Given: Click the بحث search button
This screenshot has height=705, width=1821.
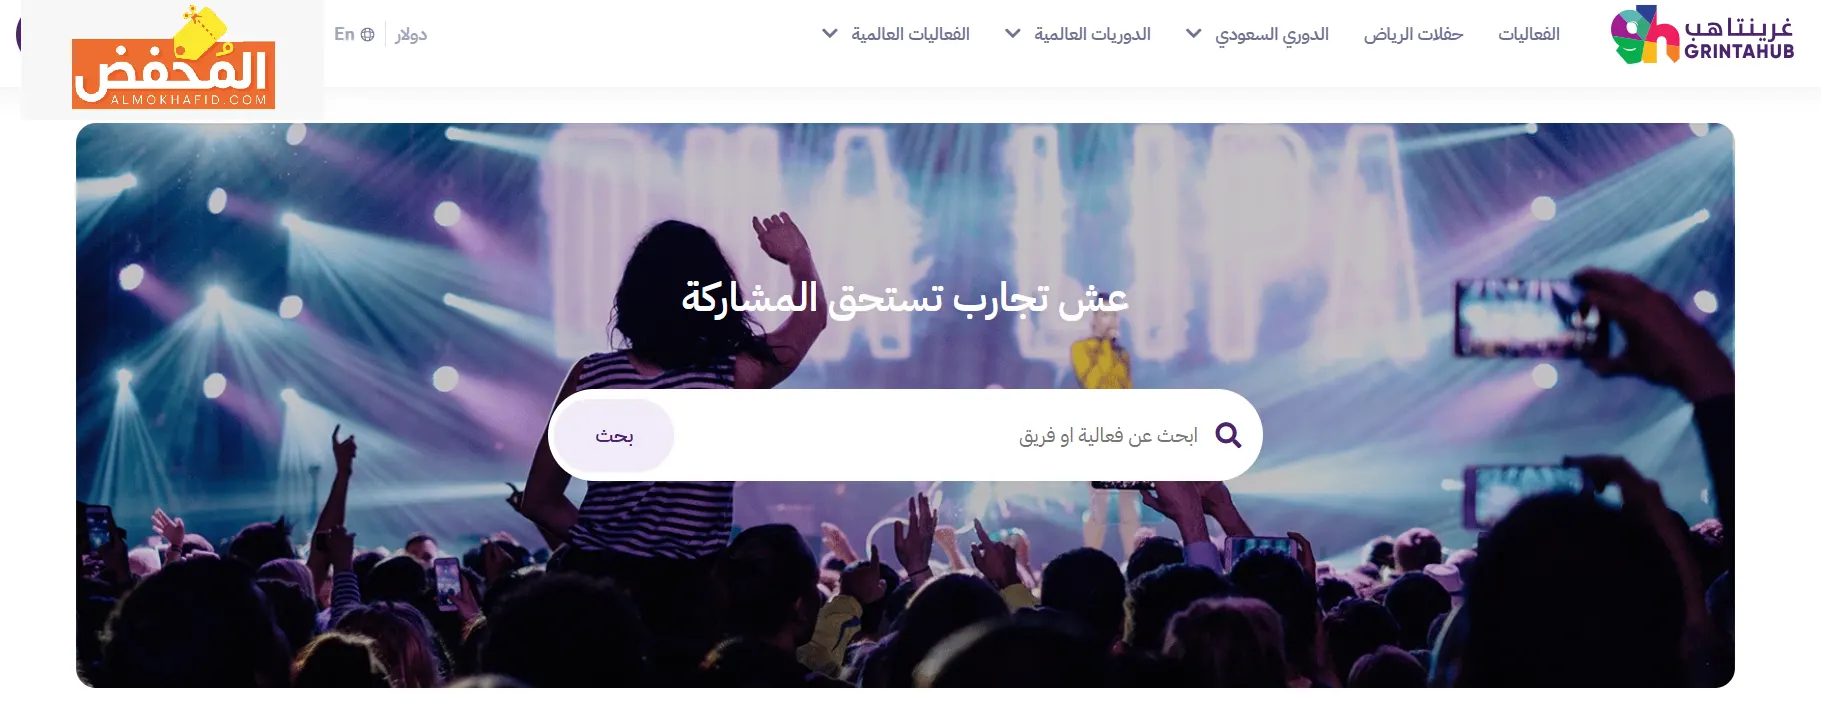Looking at the screenshot, I should pos(614,435).
